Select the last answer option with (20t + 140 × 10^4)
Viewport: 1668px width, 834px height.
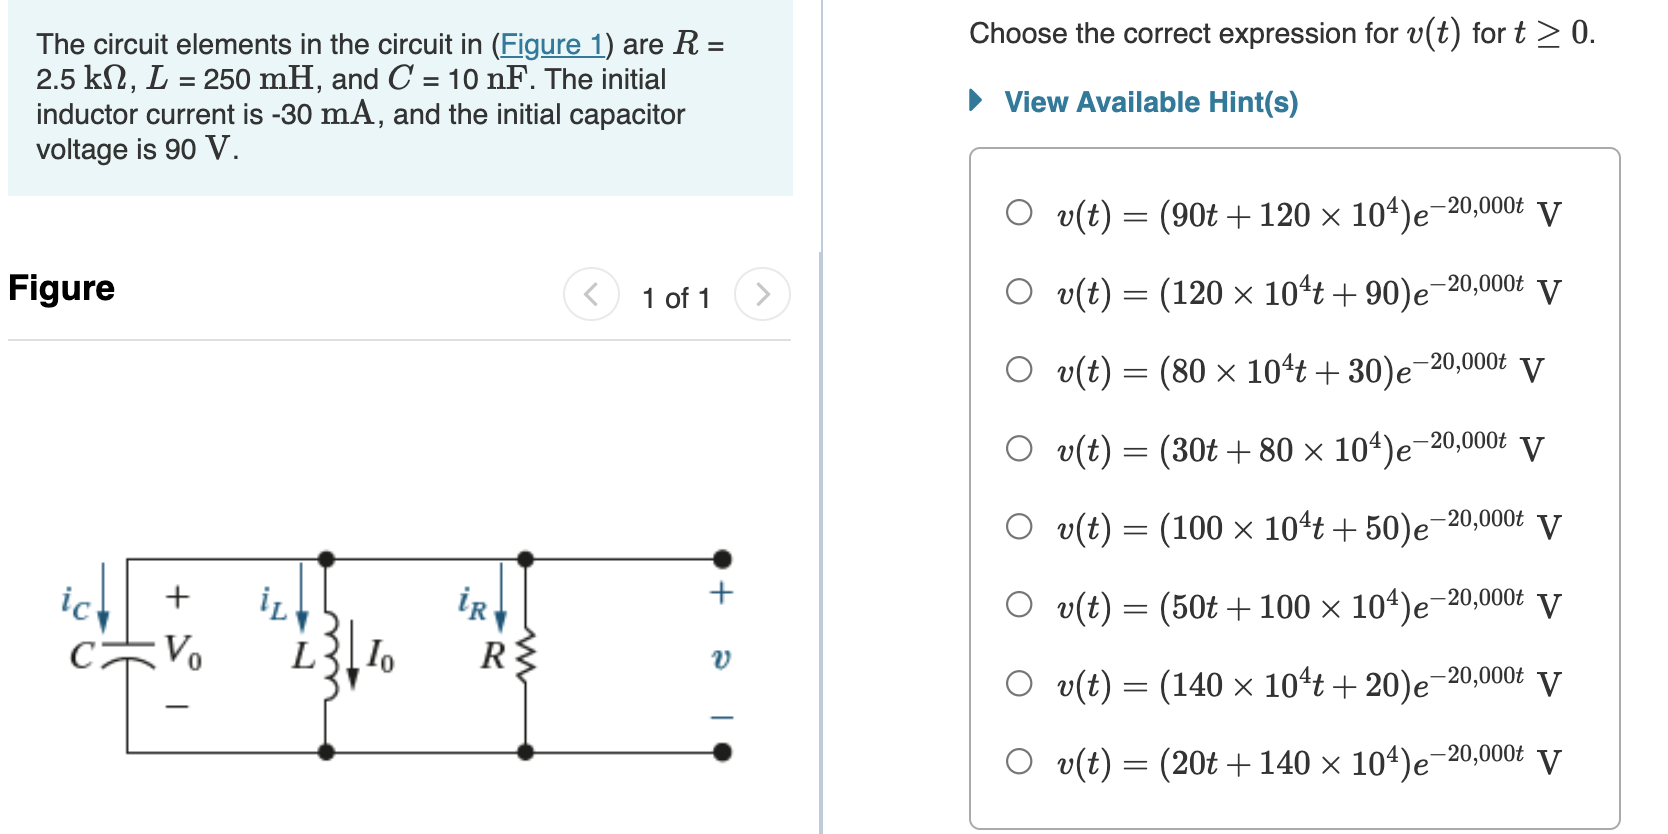pyautogui.click(x=1019, y=762)
